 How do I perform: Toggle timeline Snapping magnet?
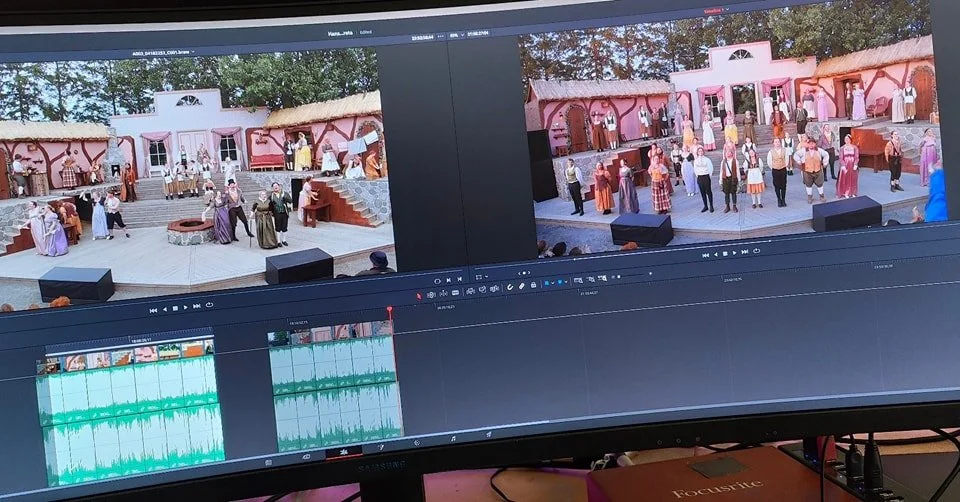(510, 287)
